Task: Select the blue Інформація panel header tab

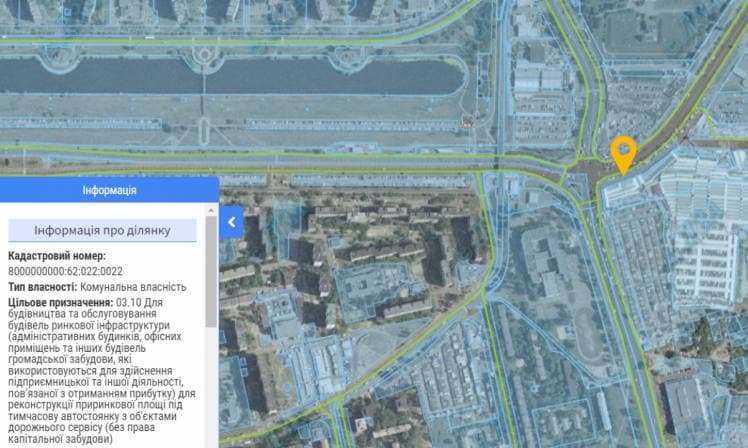Action: (109, 190)
